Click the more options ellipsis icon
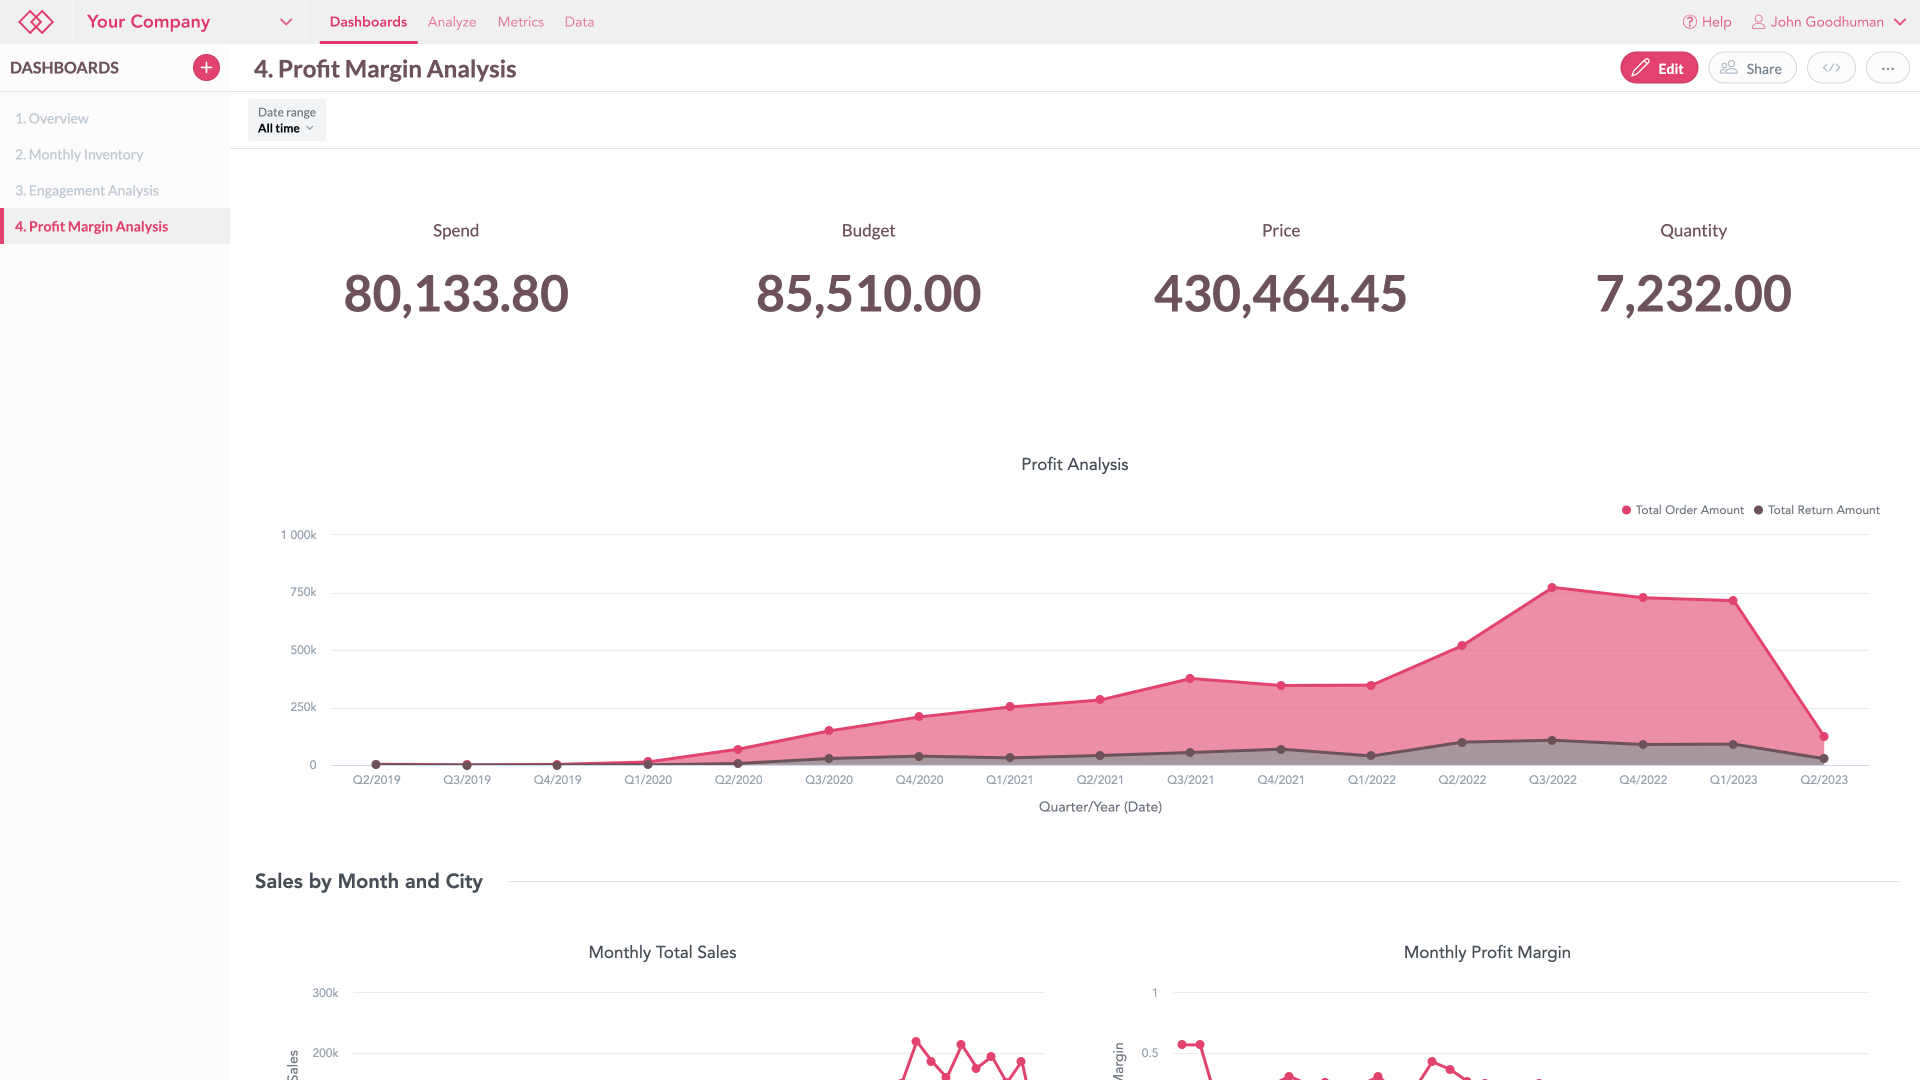1920x1080 pixels. (1888, 67)
